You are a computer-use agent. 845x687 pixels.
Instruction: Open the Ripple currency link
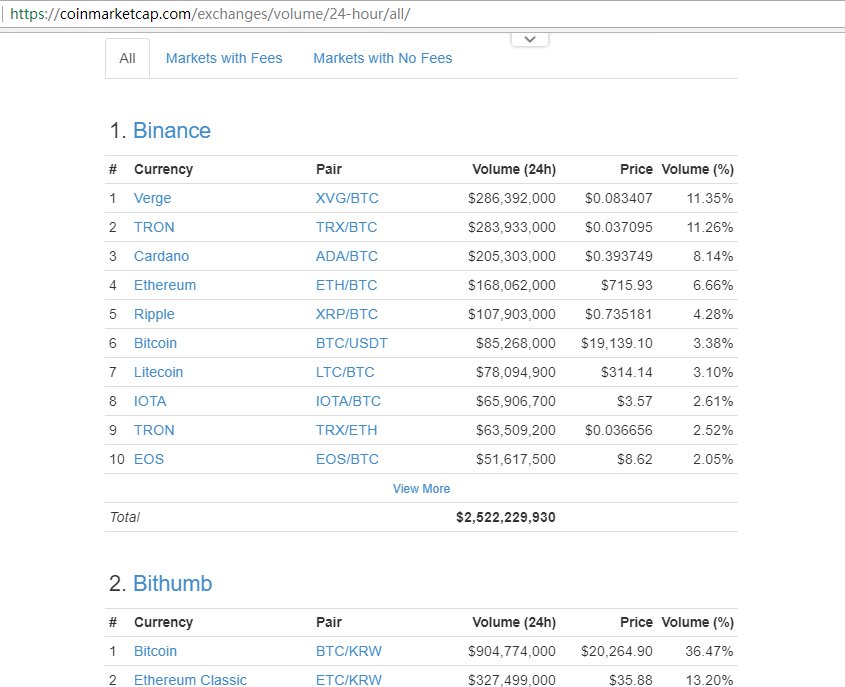click(154, 315)
